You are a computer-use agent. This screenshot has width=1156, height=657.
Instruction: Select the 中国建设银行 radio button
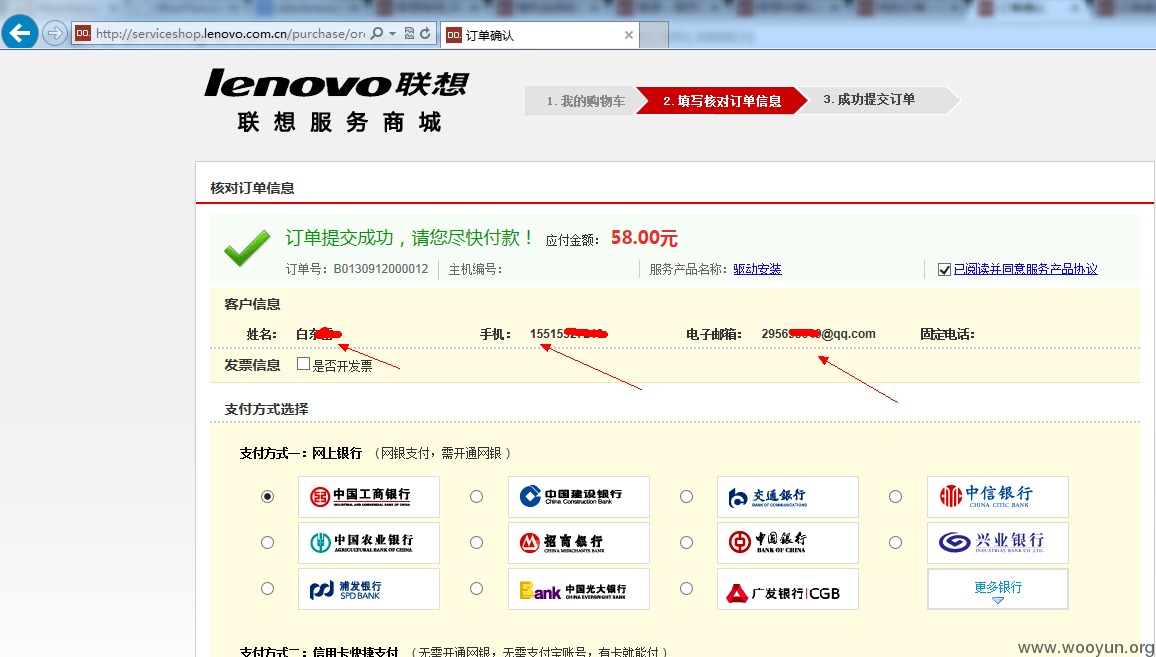[476, 496]
